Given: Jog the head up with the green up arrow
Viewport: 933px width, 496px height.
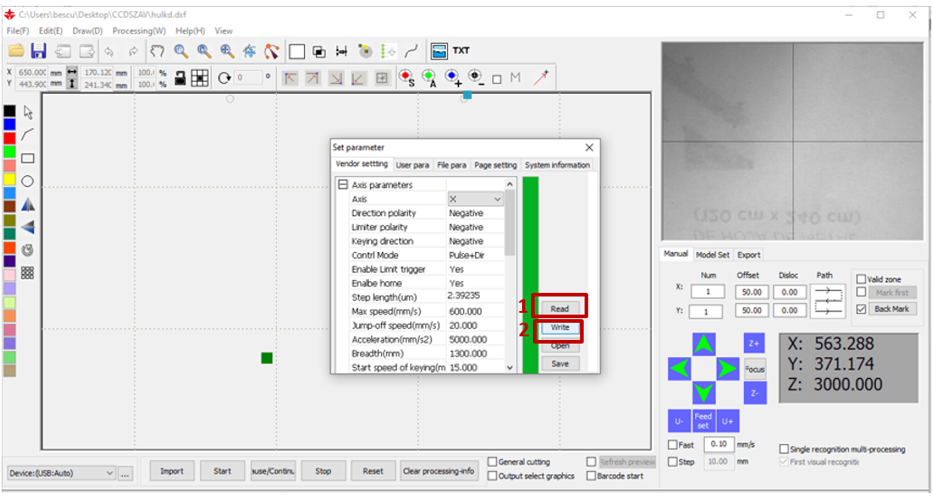Looking at the screenshot, I should 704,344.
